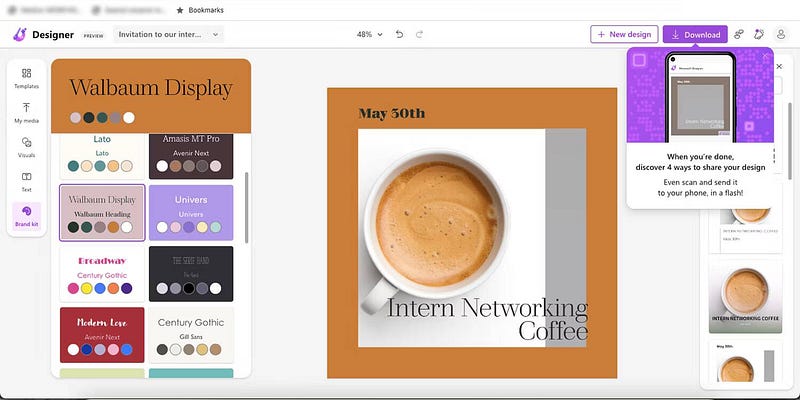The height and width of the screenshot is (400, 800).
Task: Click the Bookmarks star icon
Action: [x=180, y=10]
